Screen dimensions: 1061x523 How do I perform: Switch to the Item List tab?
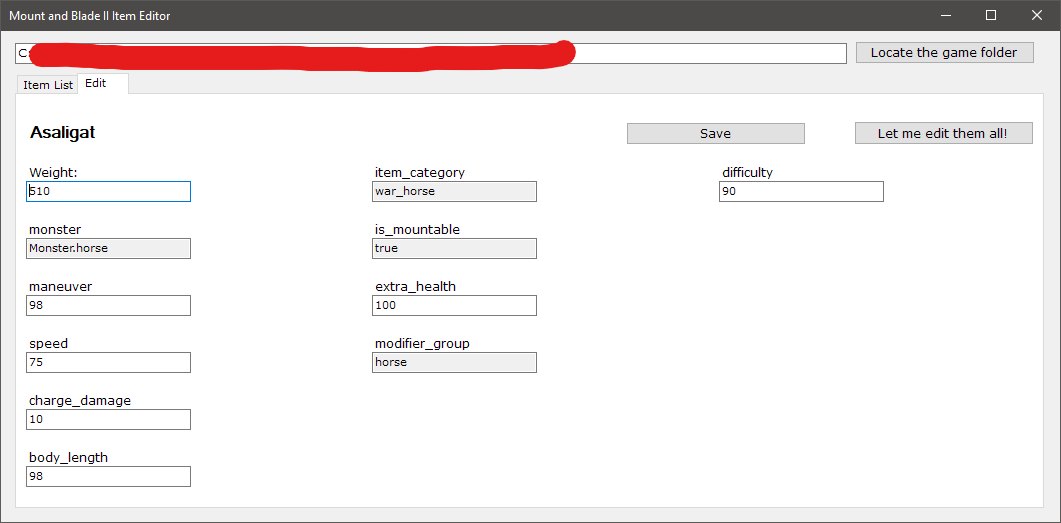[48, 85]
